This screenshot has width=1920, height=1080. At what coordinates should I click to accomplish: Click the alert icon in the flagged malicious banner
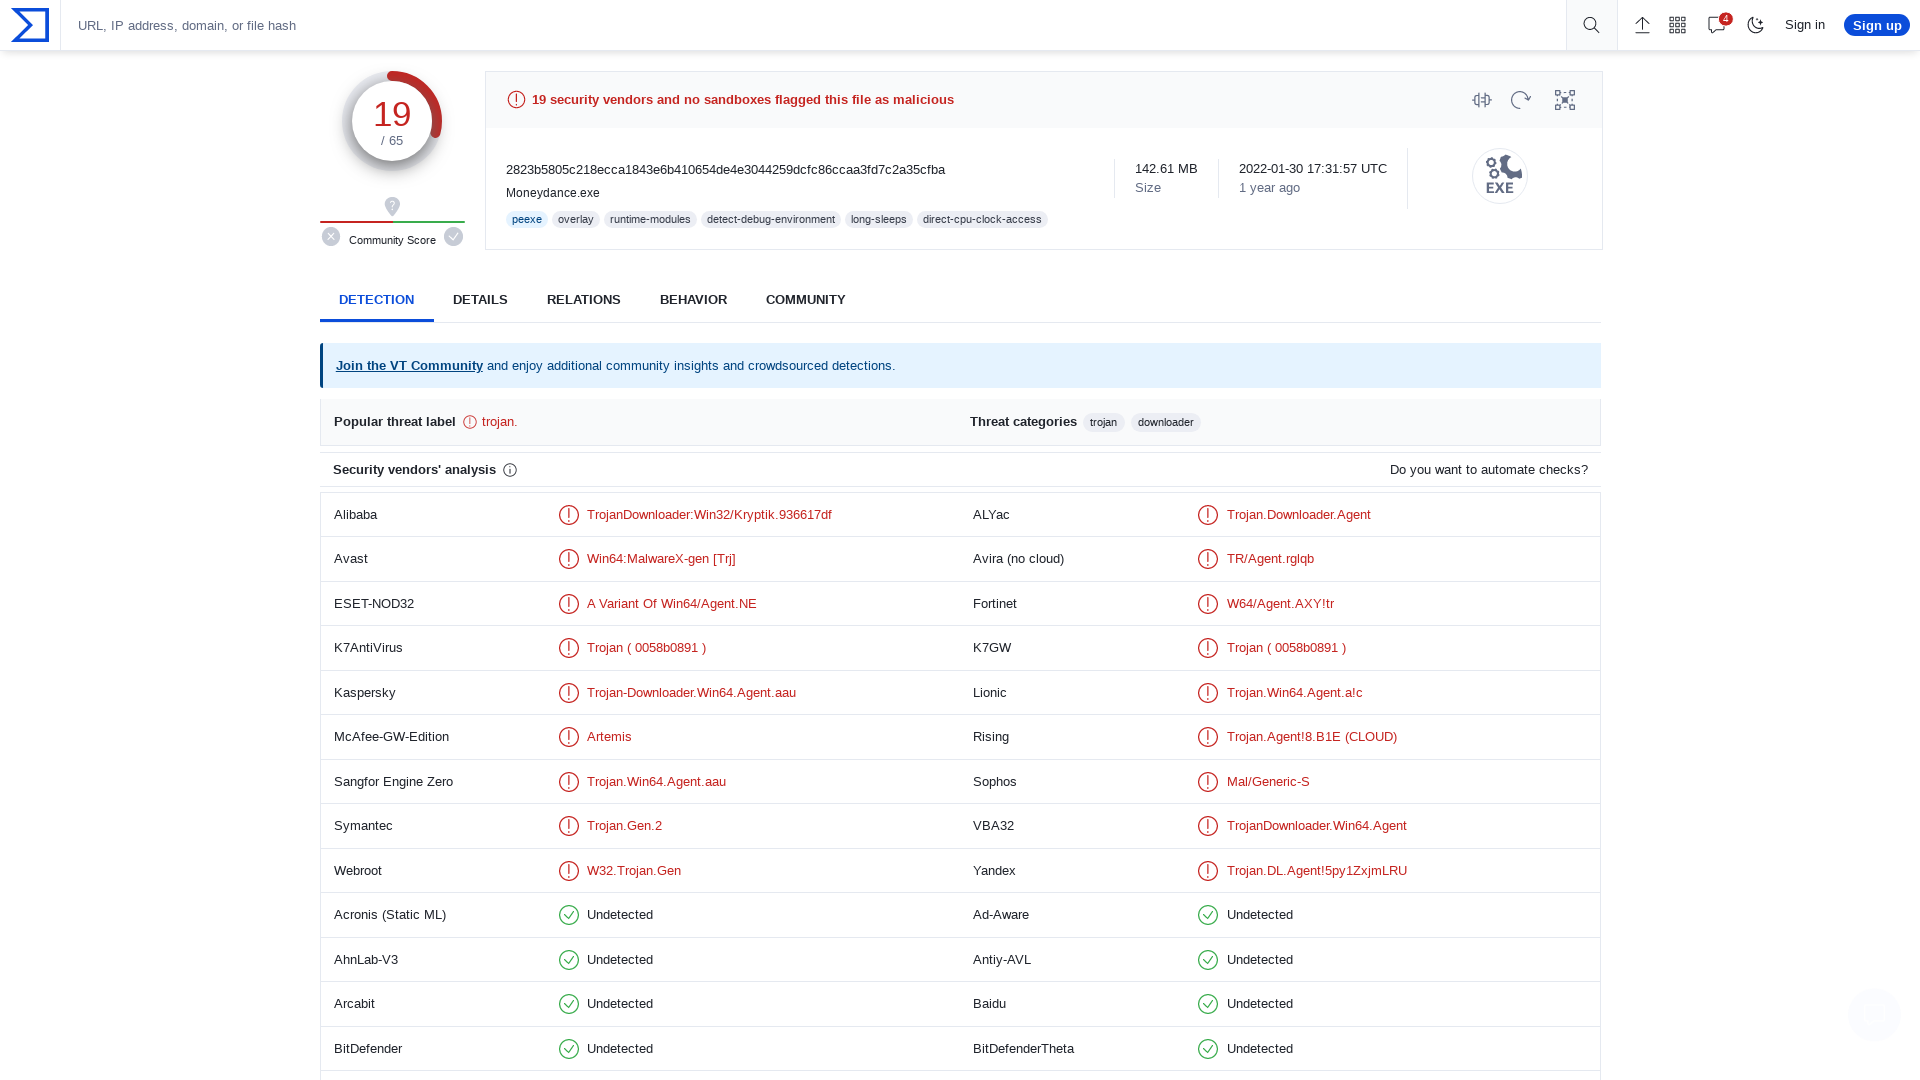(x=516, y=100)
